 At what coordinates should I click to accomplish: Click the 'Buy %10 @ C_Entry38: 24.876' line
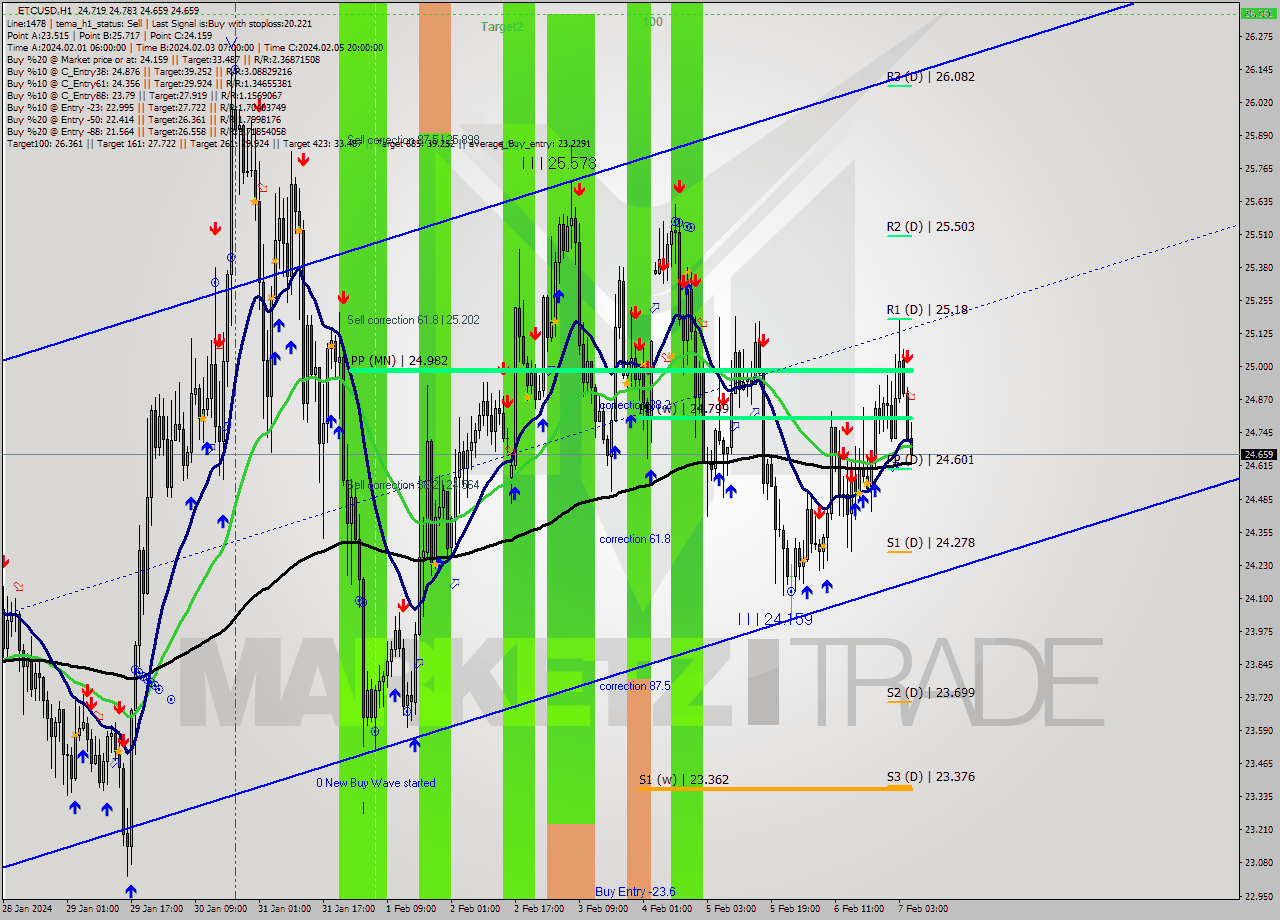(149, 71)
